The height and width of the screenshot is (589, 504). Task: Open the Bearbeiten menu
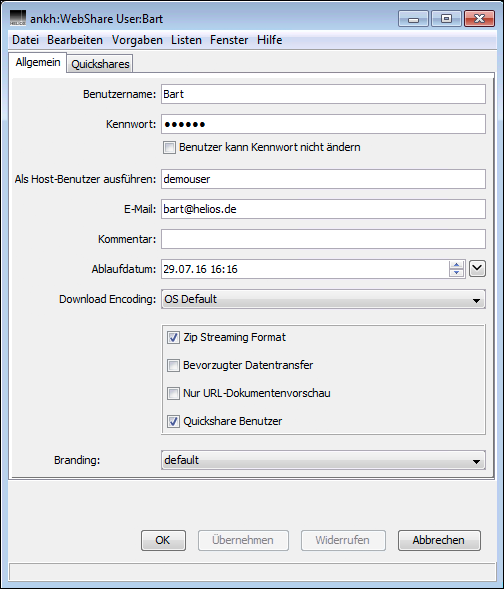tap(75, 40)
